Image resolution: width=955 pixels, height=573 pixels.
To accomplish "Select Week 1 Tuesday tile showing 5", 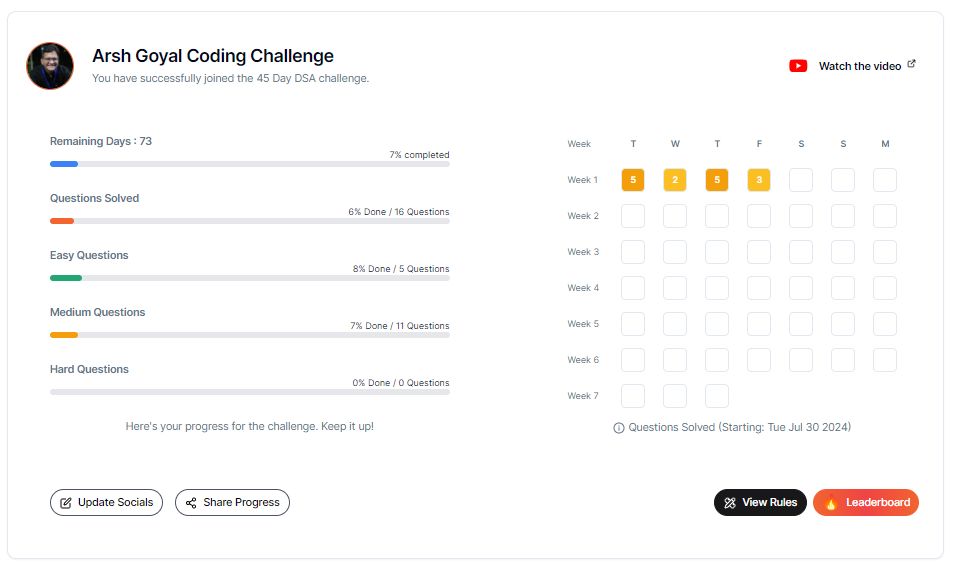I will (x=633, y=180).
